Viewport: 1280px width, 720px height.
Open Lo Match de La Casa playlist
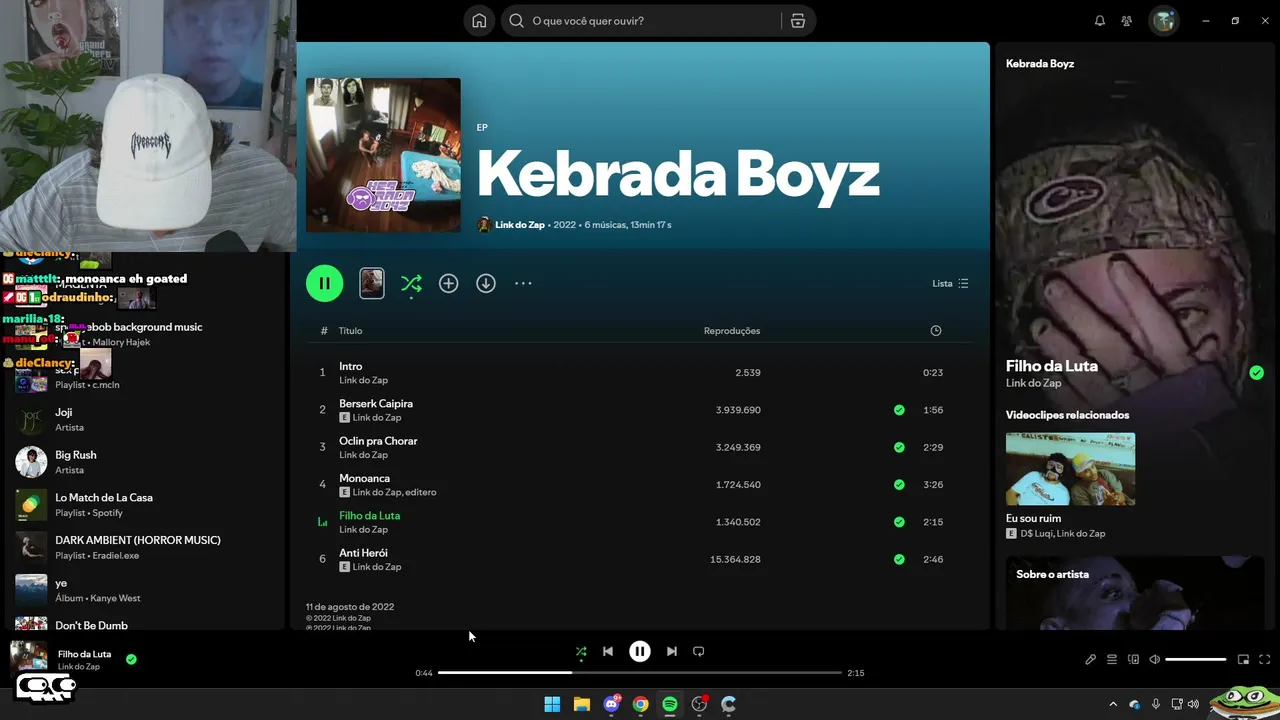[x=145, y=505]
